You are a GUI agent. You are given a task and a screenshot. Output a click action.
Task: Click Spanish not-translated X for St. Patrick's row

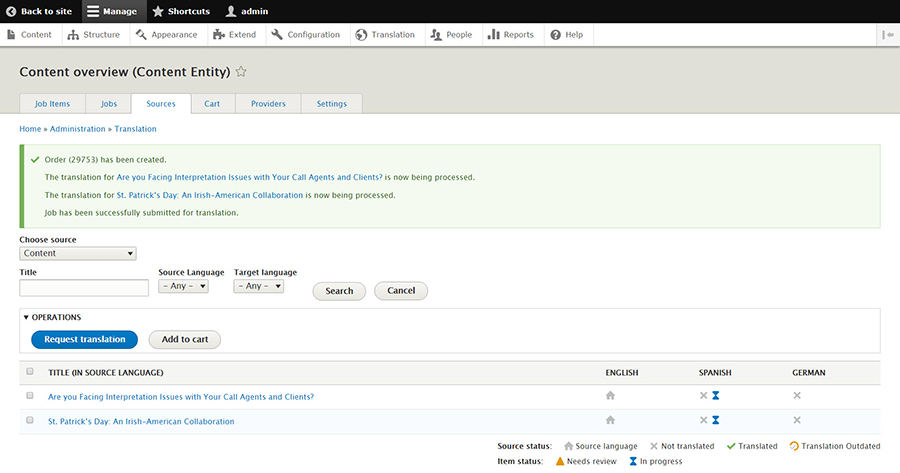pyautogui.click(x=704, y=420)
